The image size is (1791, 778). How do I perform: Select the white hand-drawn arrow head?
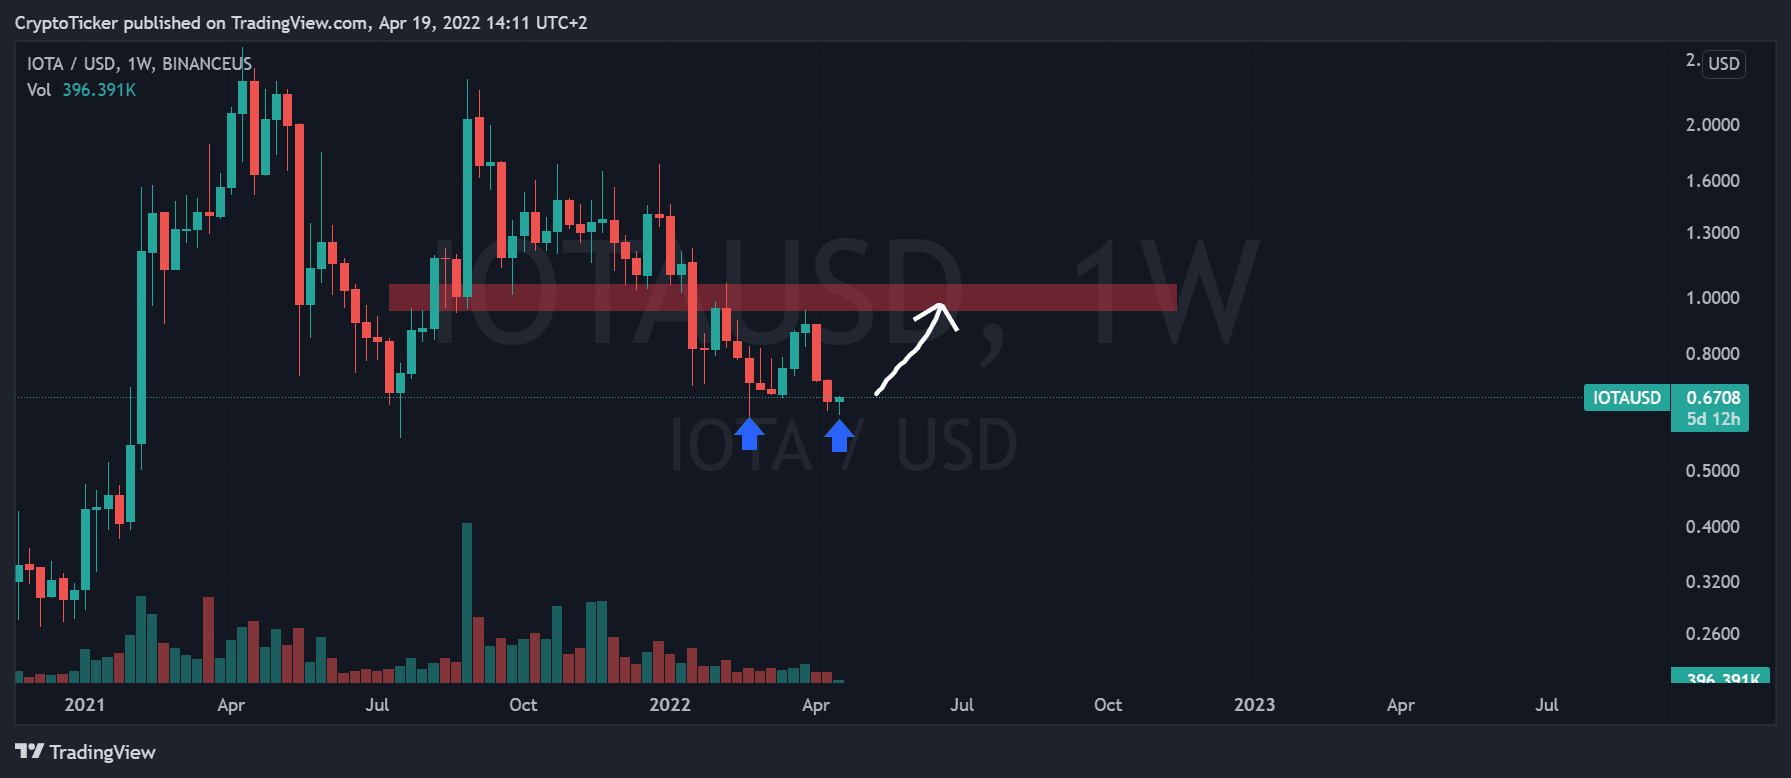point(940,311)
